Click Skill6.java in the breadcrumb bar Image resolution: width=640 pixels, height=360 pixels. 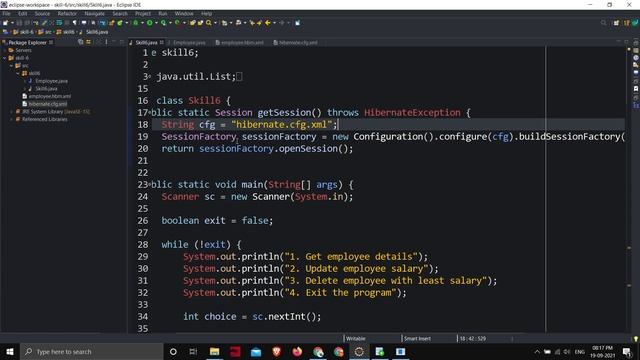[97, 32]
